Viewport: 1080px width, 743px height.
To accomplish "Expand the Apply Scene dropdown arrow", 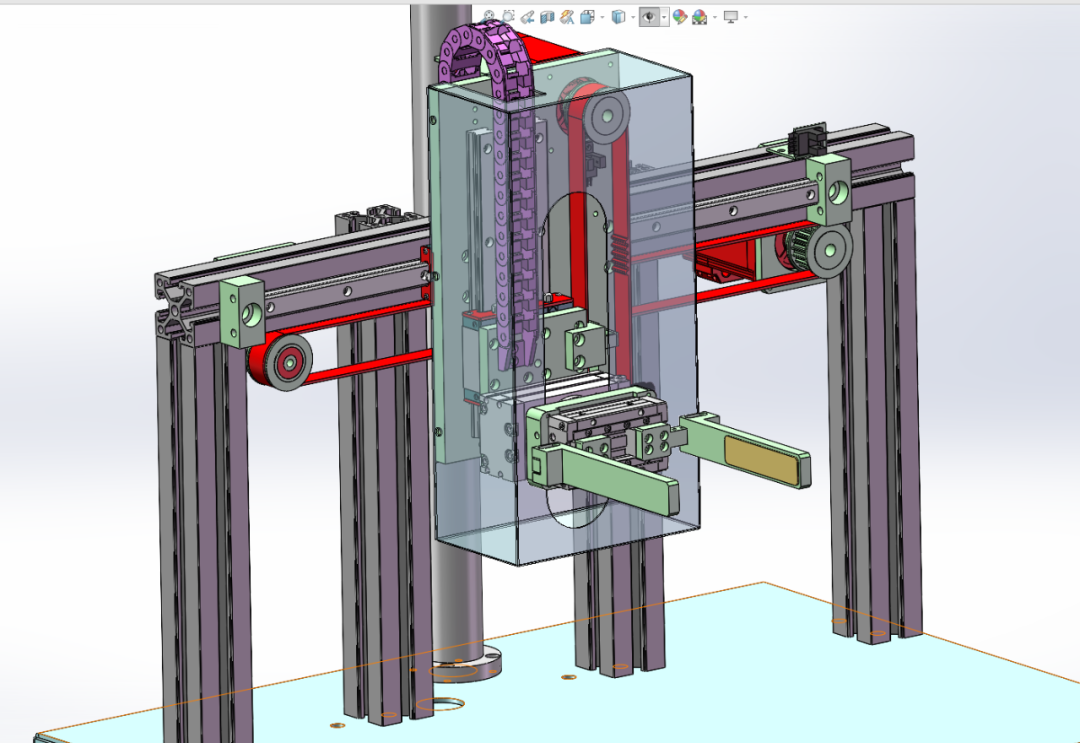I will coord(715,17).
